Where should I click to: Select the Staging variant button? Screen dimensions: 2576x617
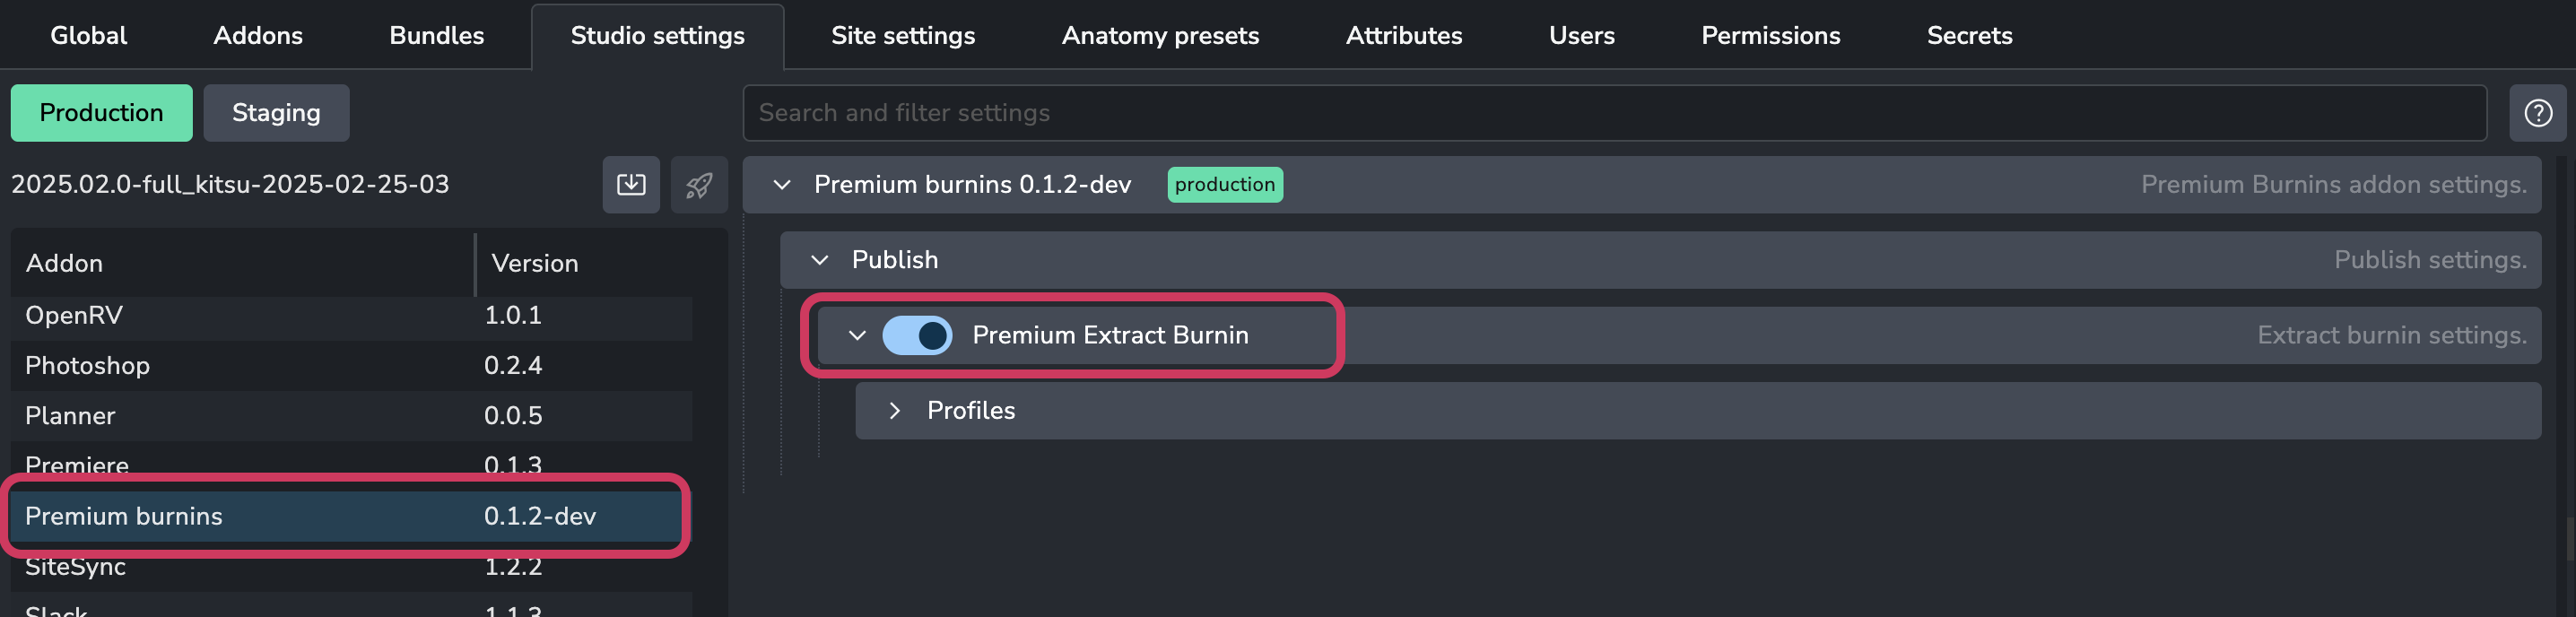(276, 113)
